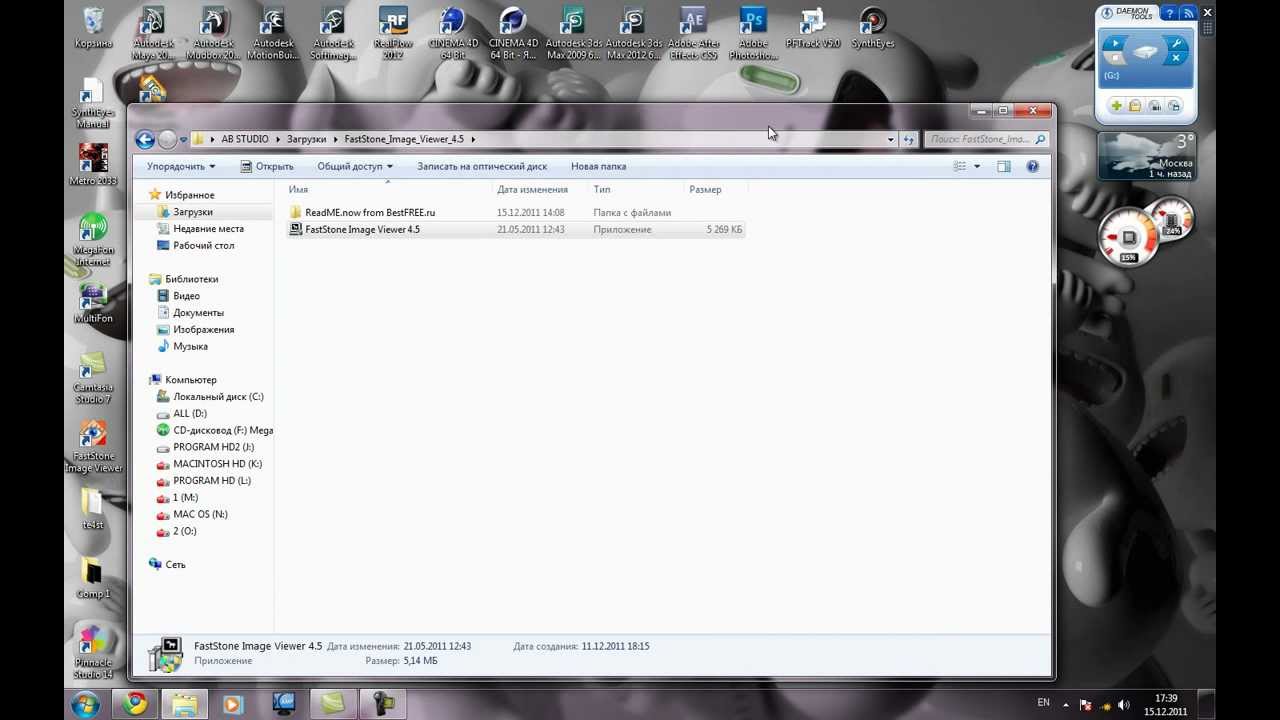
Task: Open Daemon Tools wrench settings button
Action: (x=1177, y=43)
